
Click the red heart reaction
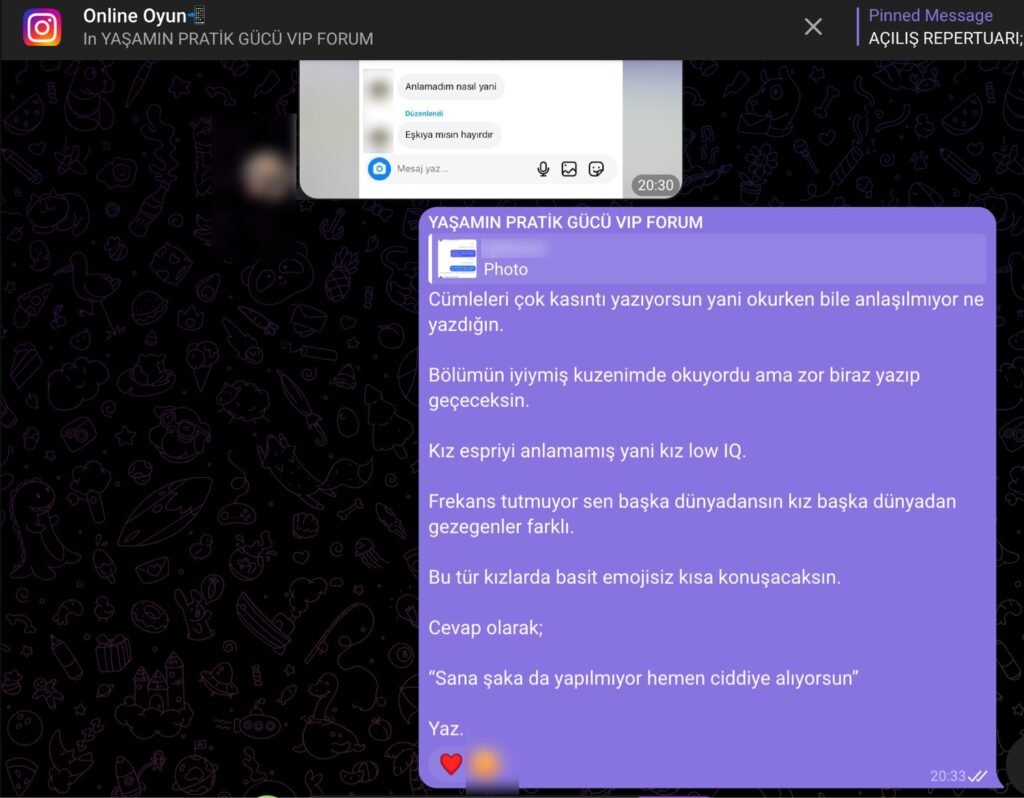451,763
